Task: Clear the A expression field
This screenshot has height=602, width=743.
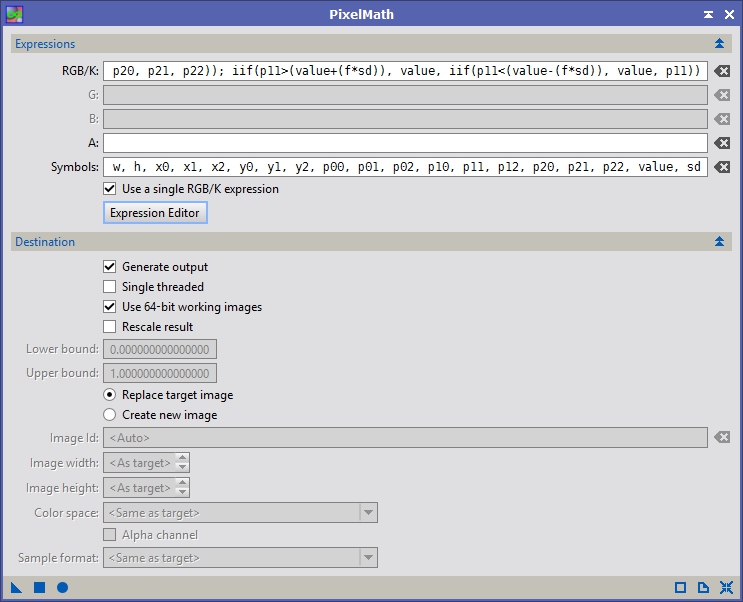Action: [722, 143]
